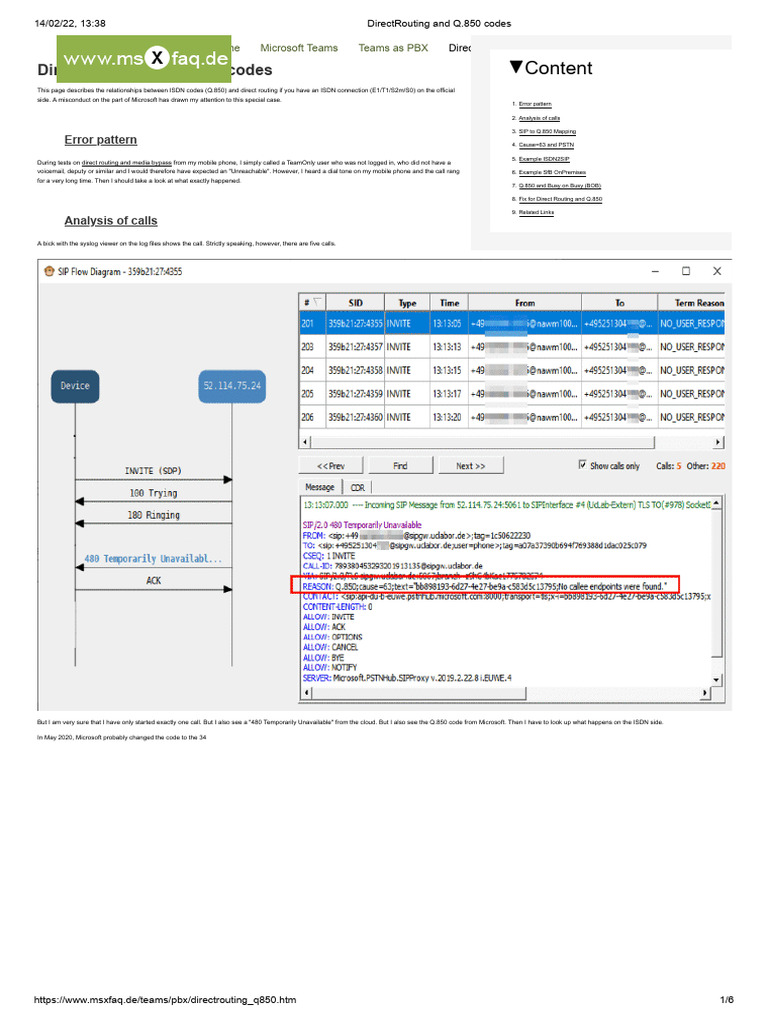Jump to Error pattern in contents
Viewport: 768px width, 1024px height.
[x=535, y=104]
